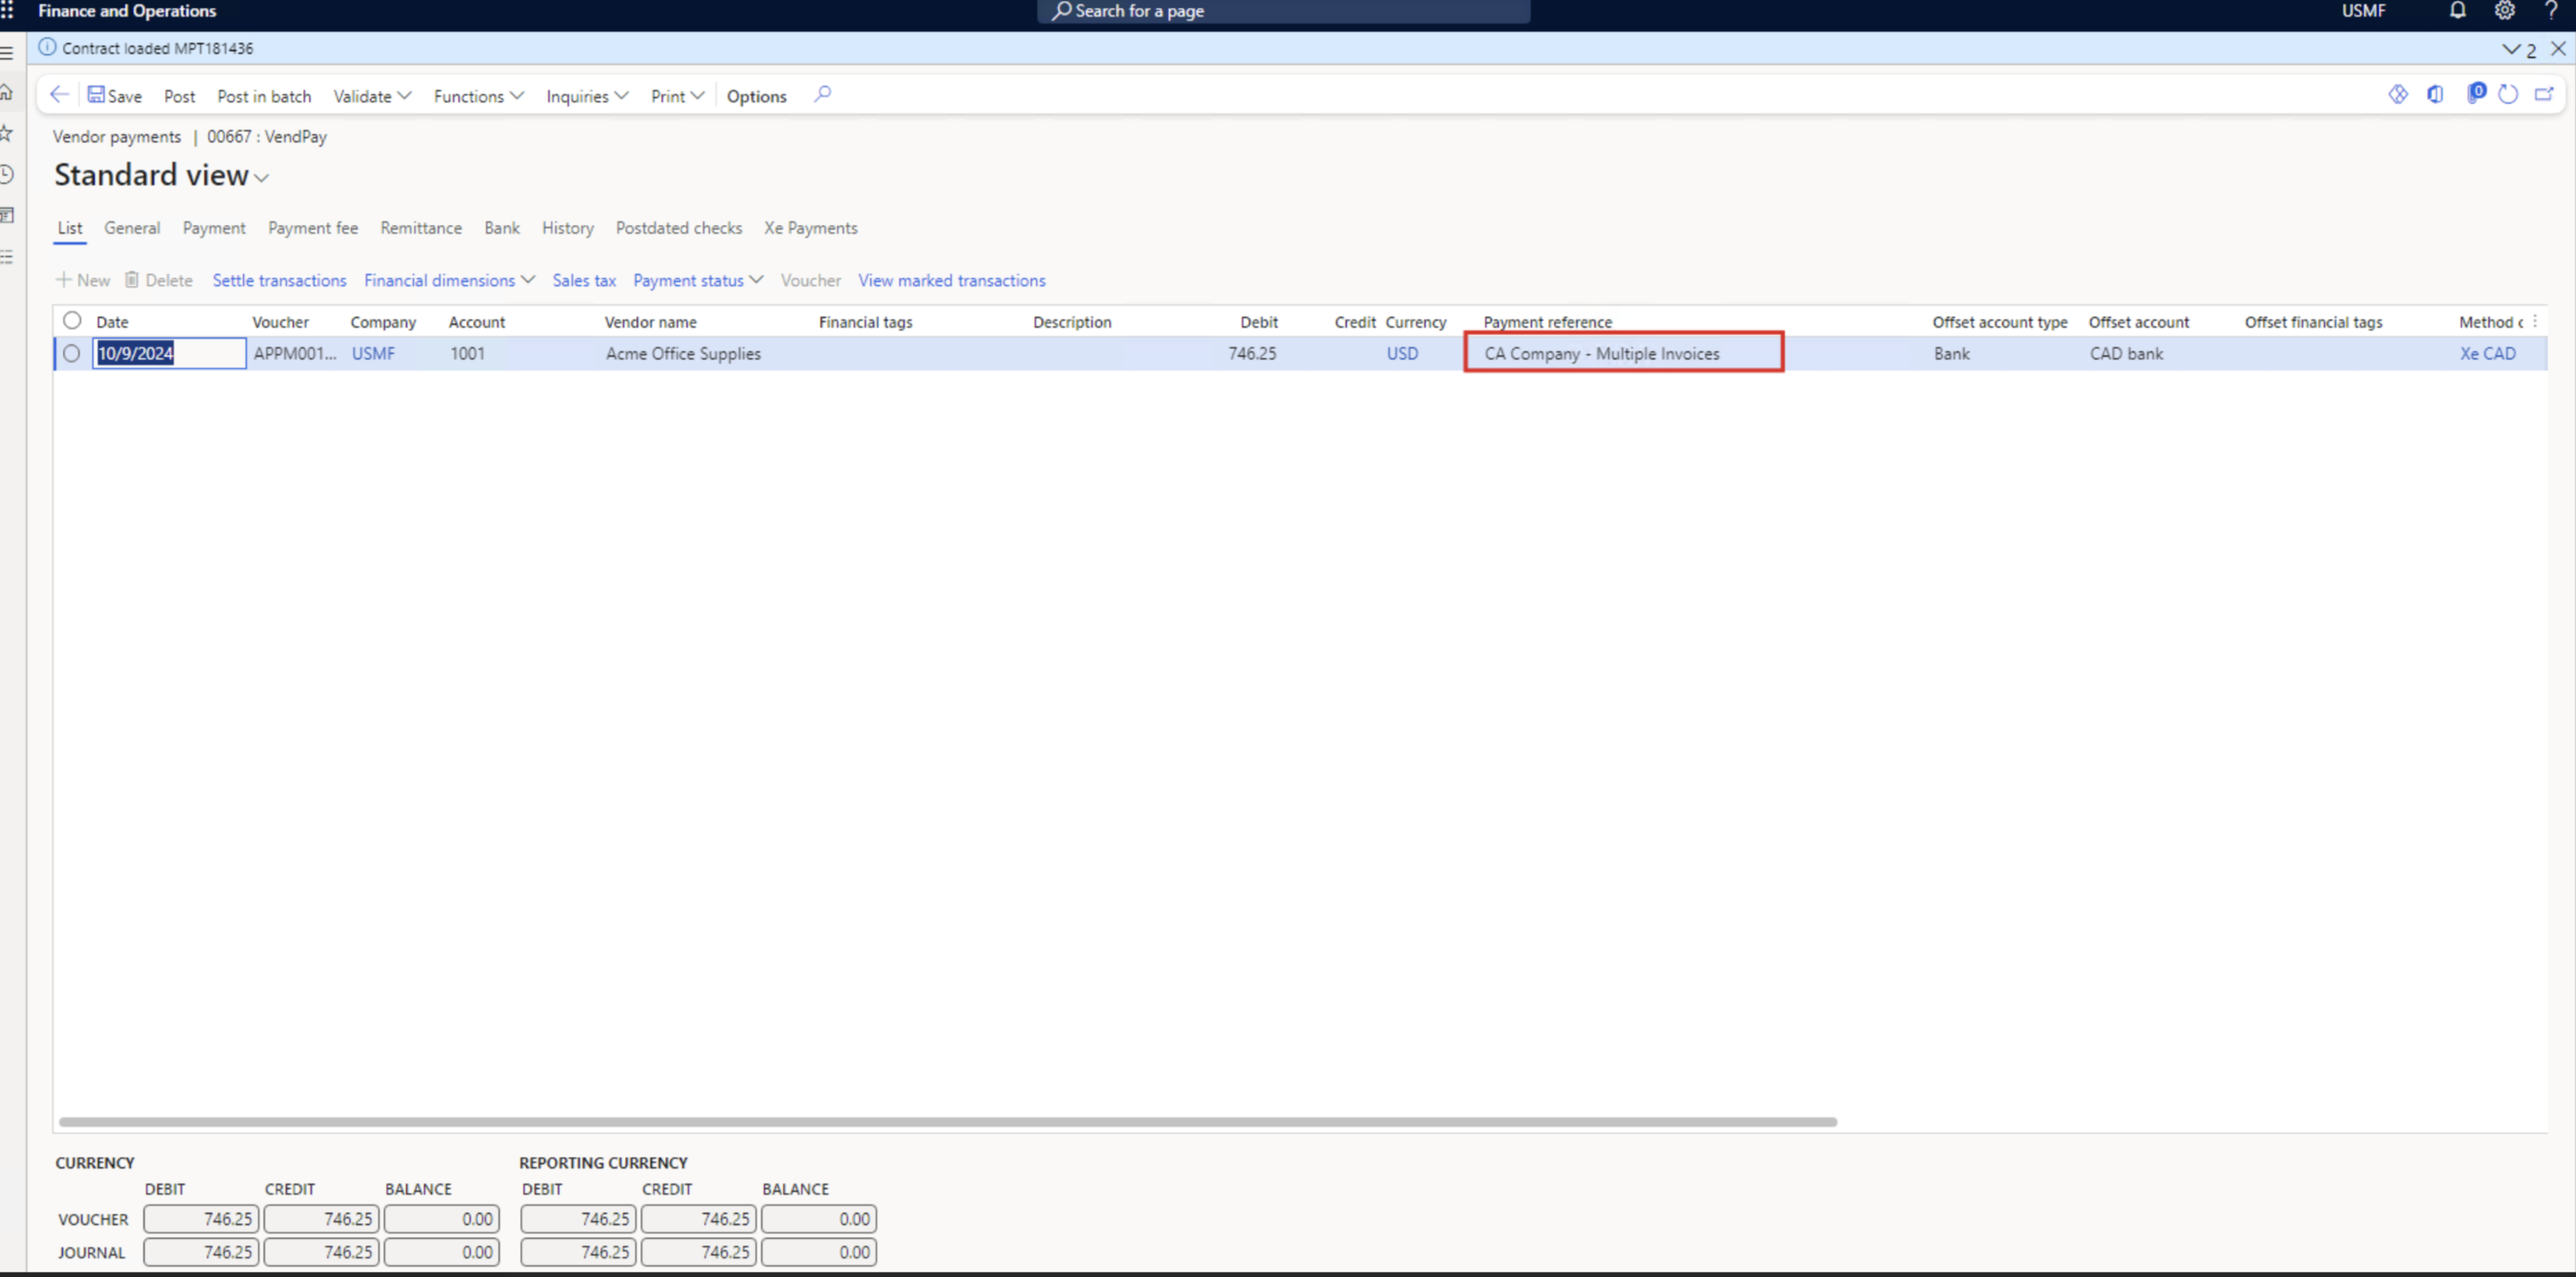Open Settings via the gear icon
This screenshot has height=1277, width=2576.
click(x=2504, y=11)
